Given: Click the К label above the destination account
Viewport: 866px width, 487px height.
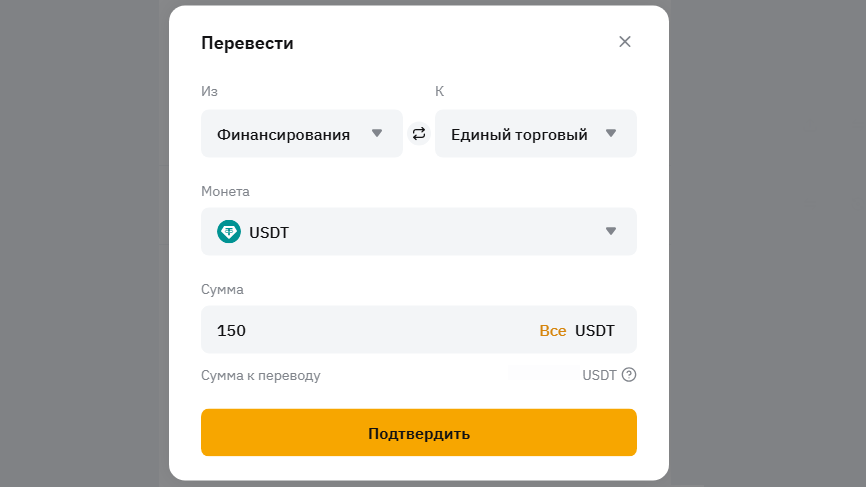Looking at the screenshot, I should pos(439,91).
